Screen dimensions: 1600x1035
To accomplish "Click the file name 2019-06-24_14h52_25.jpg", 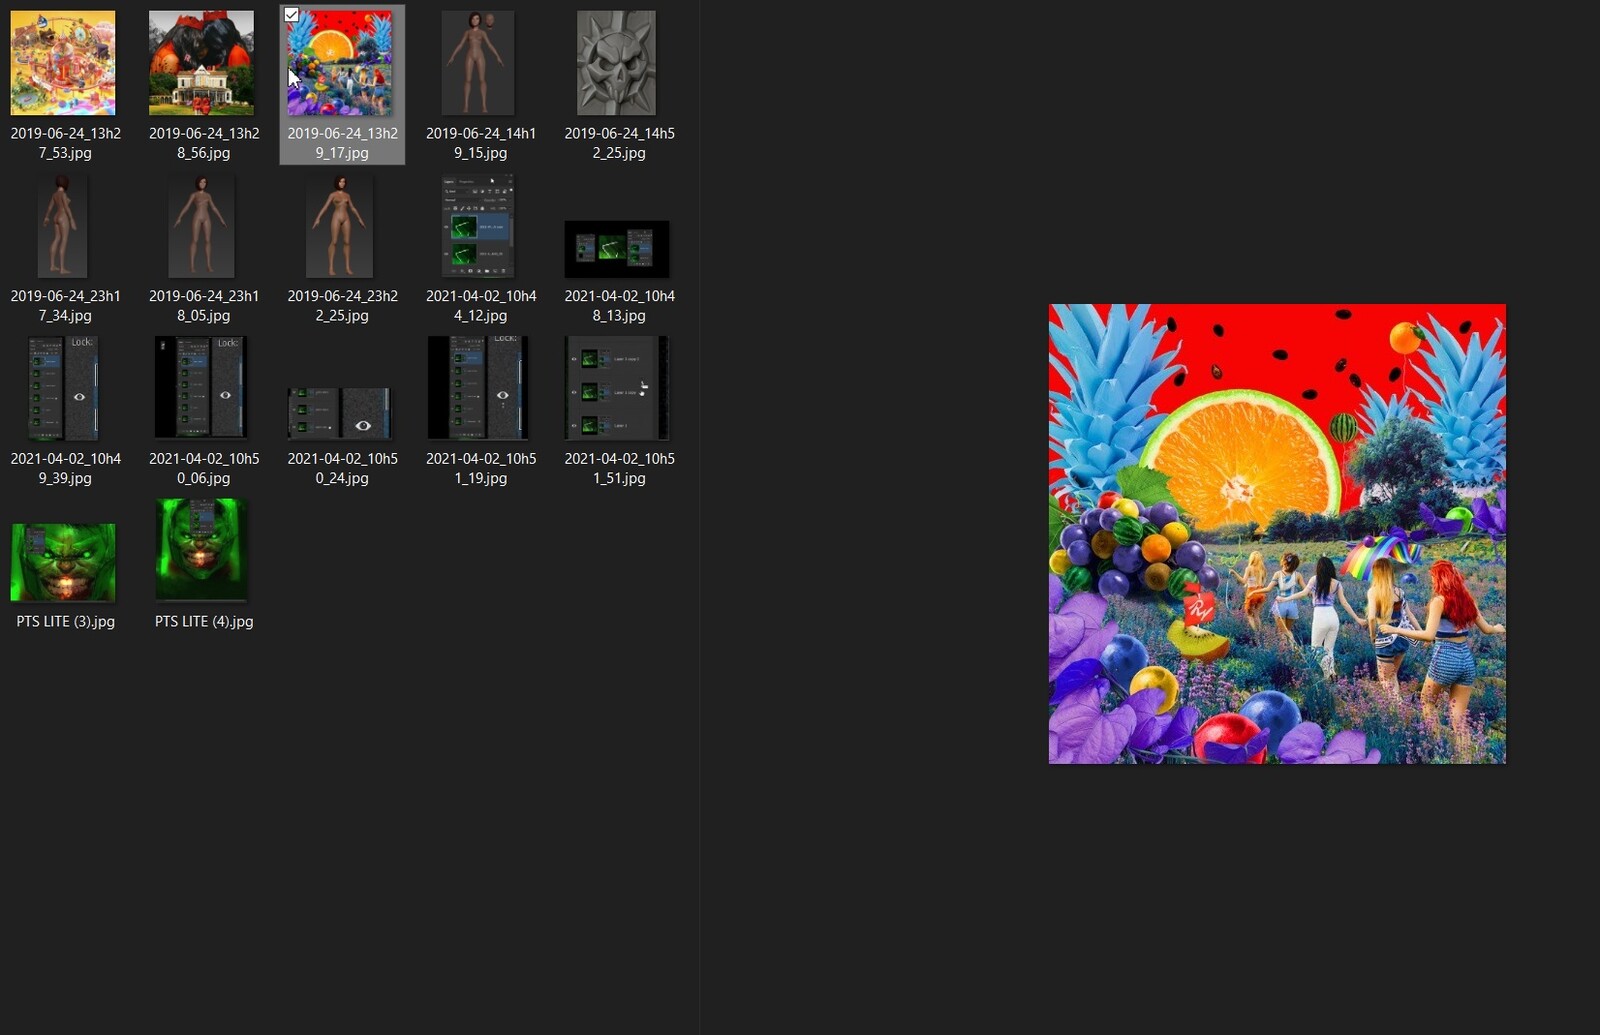I will pos(619,143).
